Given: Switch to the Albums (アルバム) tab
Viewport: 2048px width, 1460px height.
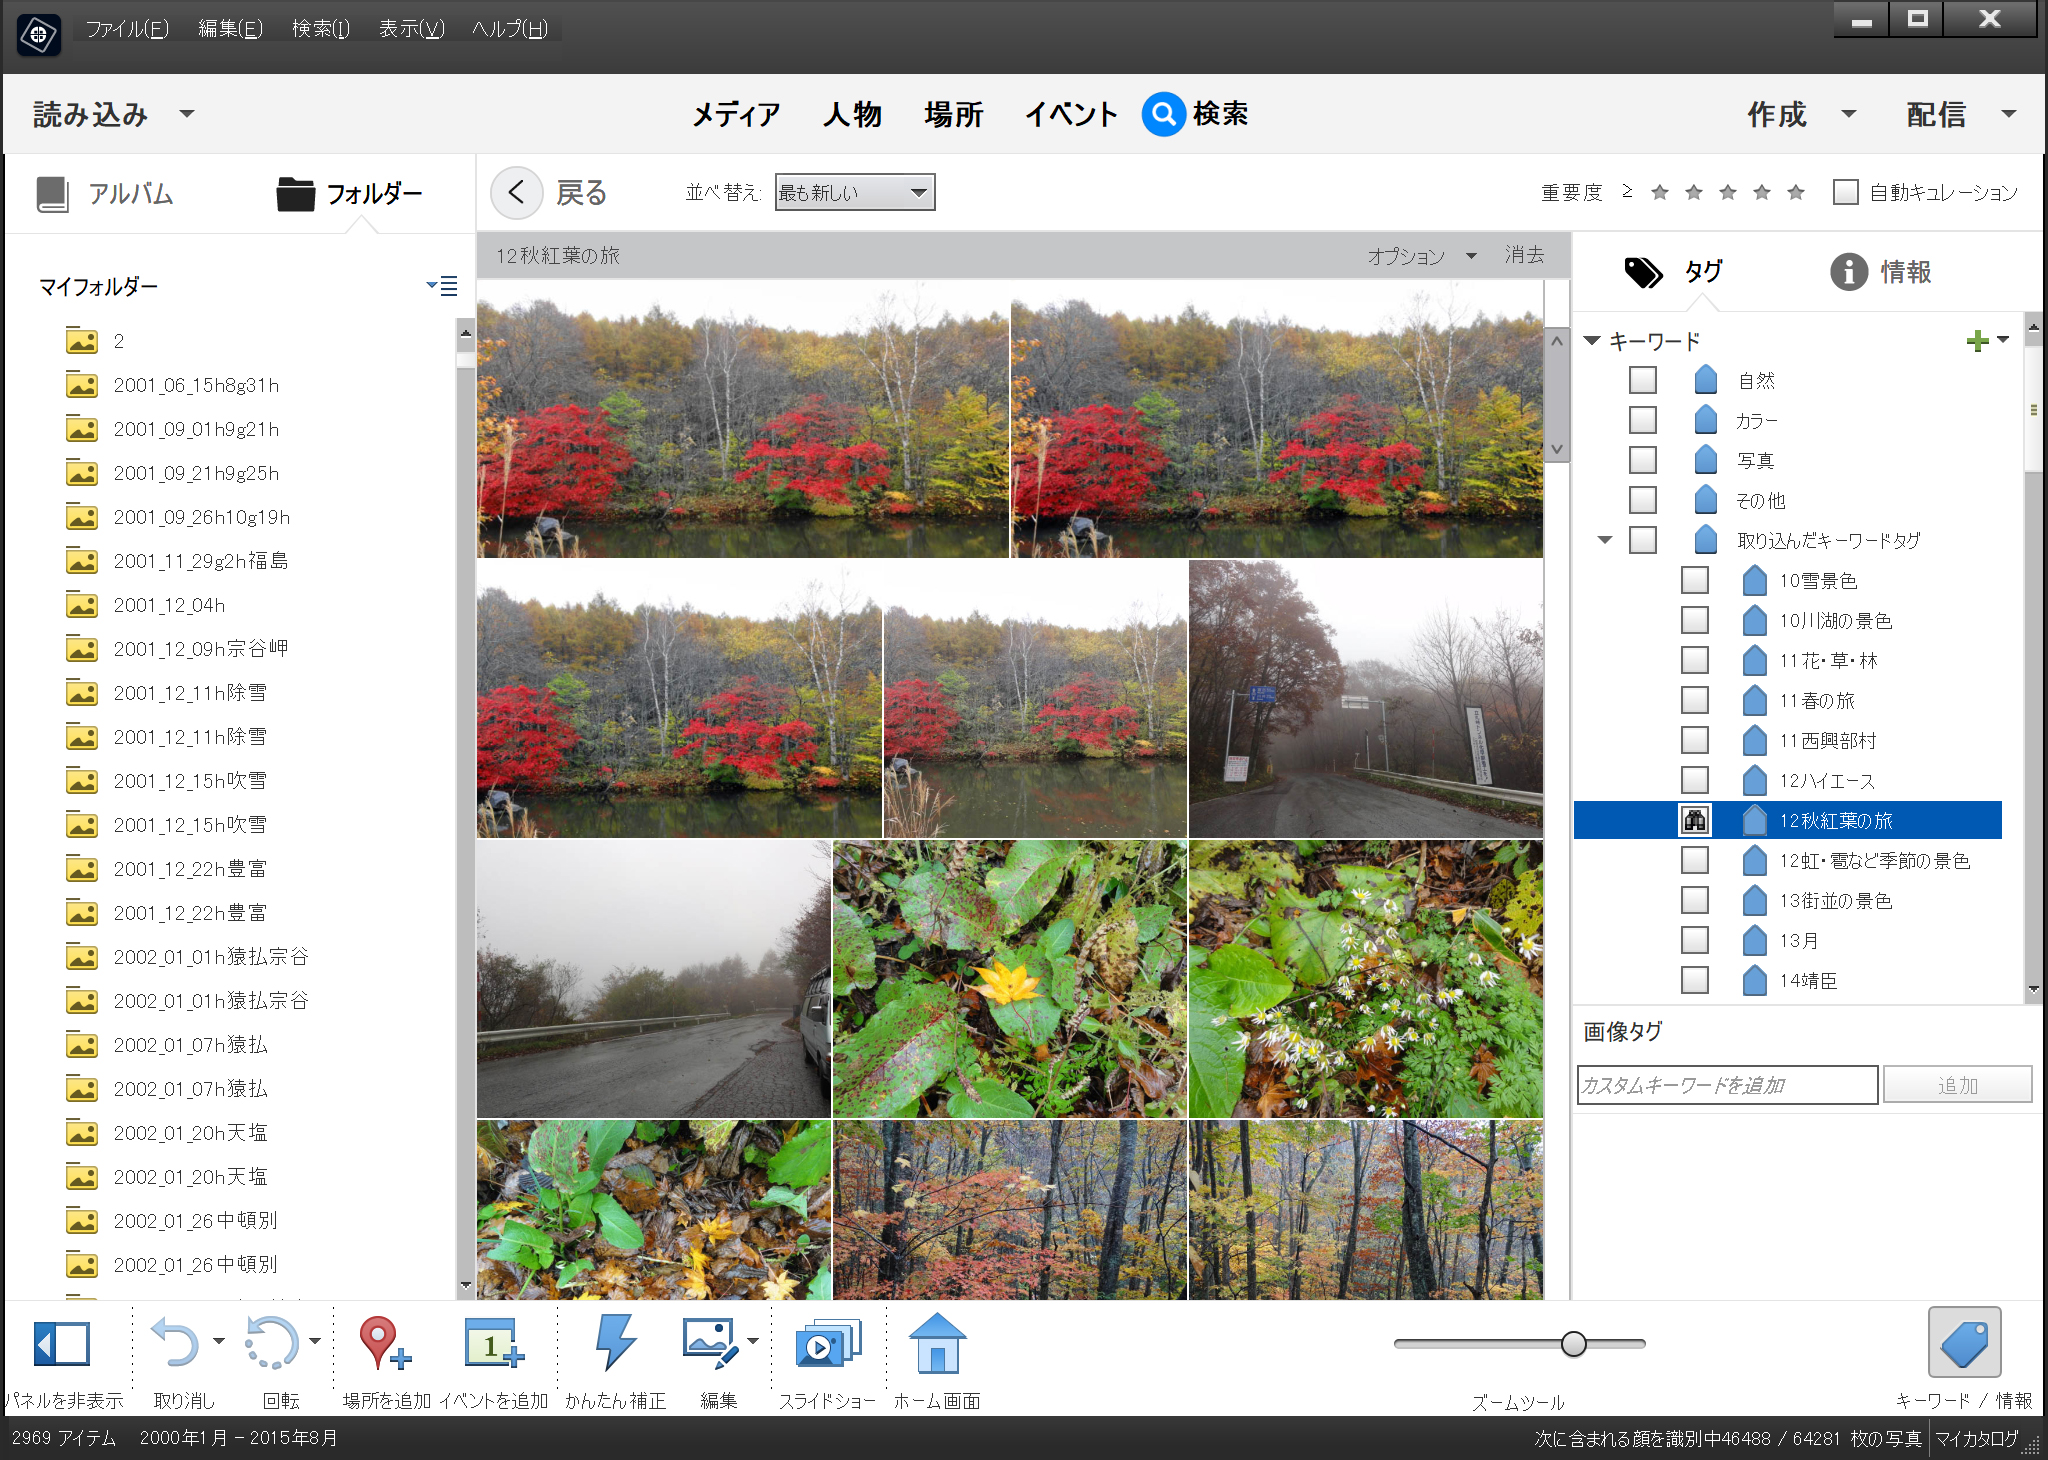Looking at the screenshot, I should tap(105, 193).
